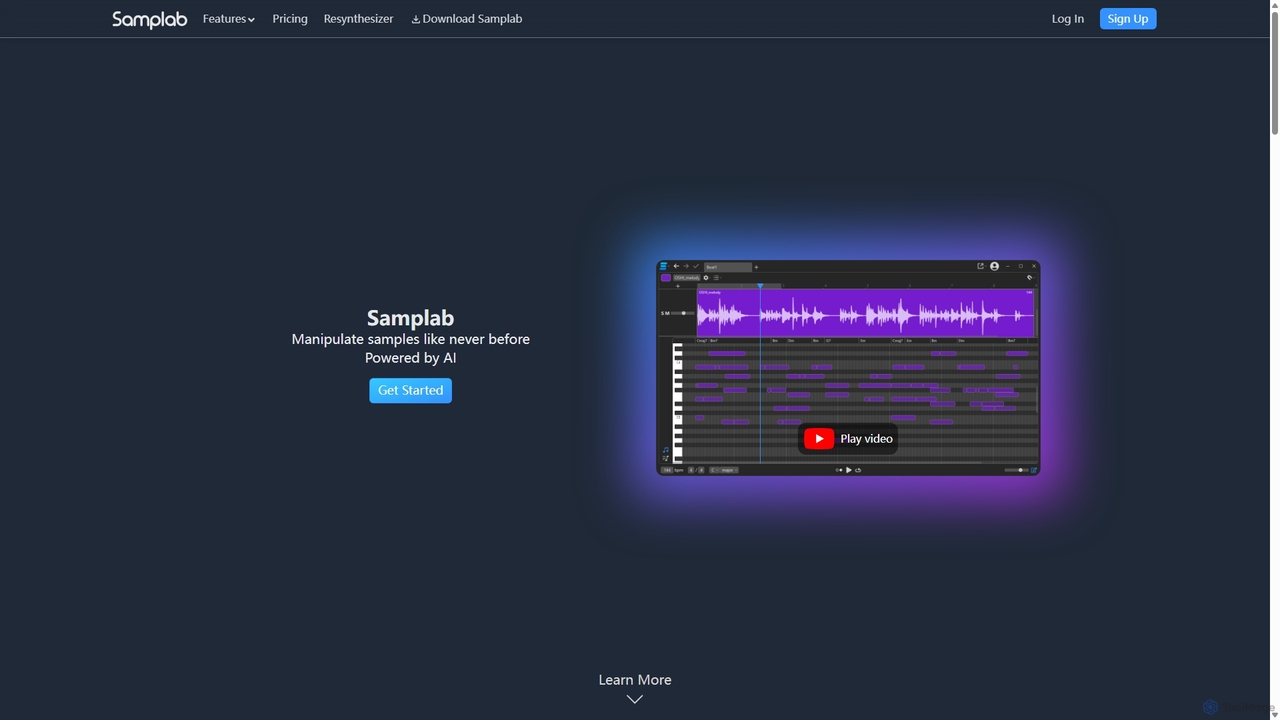Screen dimensions: 1280x720
Task: Click the "Manipulate samples like never before" tagline
Action: pos(410,339)
